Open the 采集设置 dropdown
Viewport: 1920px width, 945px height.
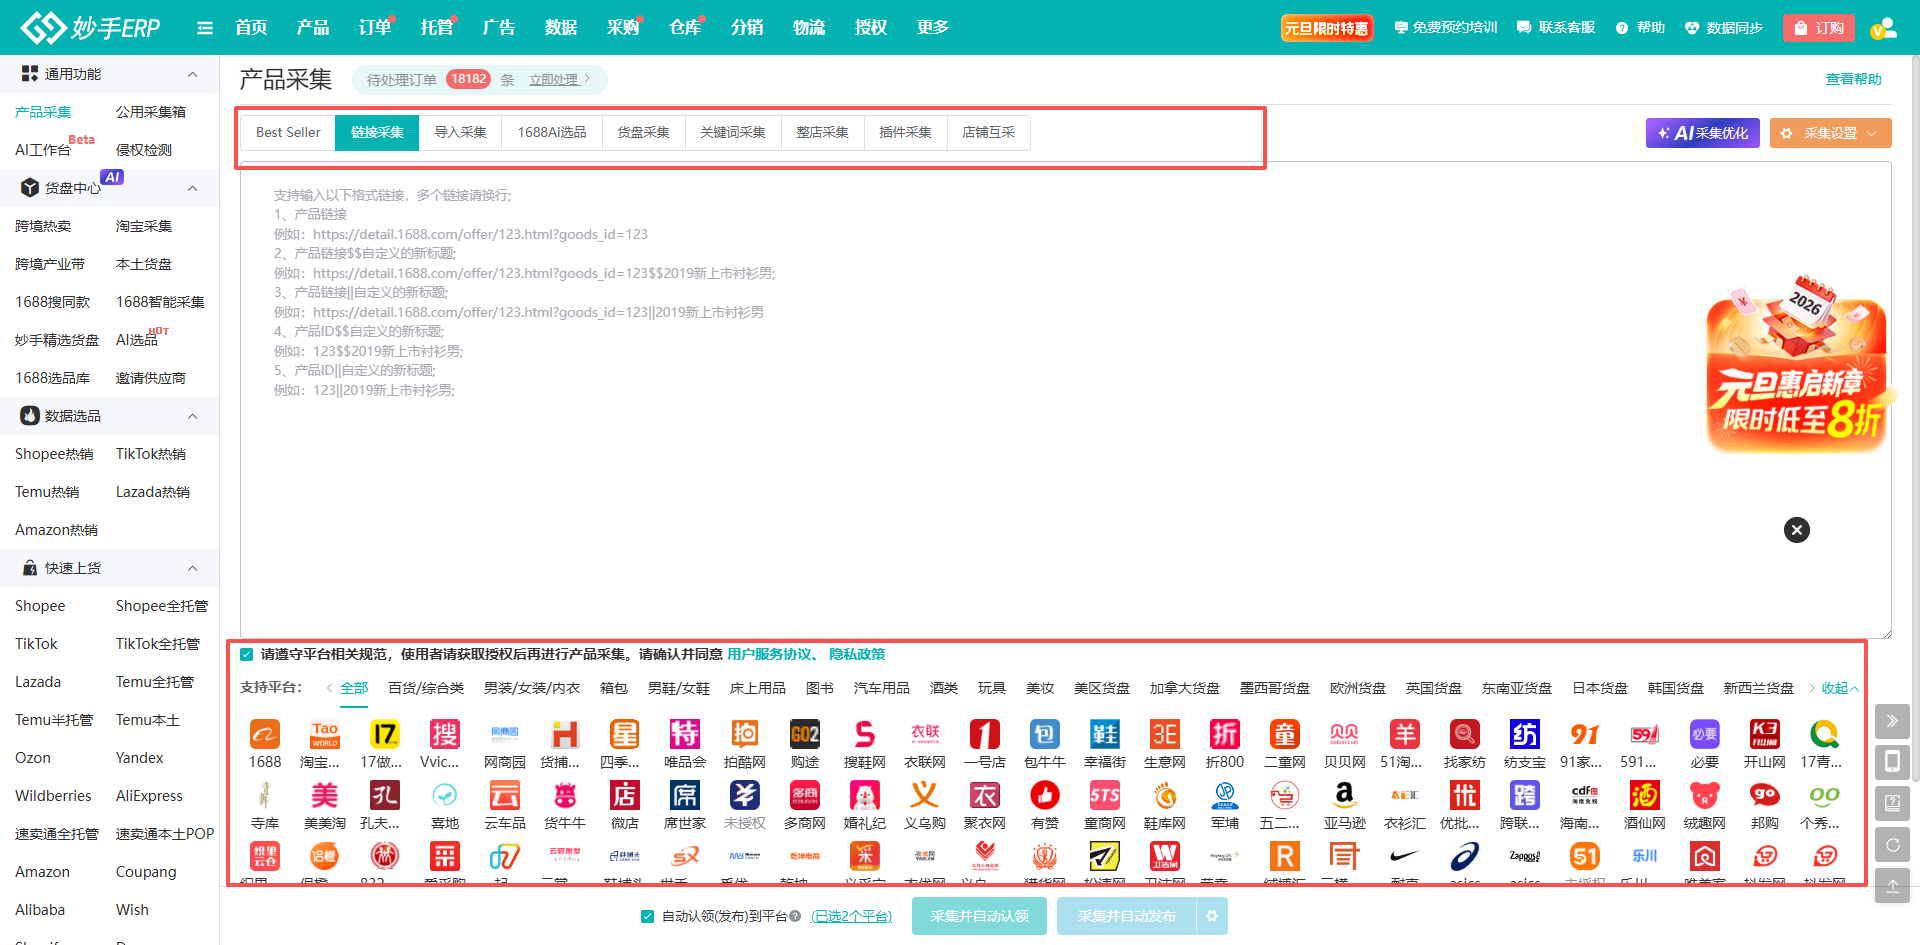(1830, 133)
